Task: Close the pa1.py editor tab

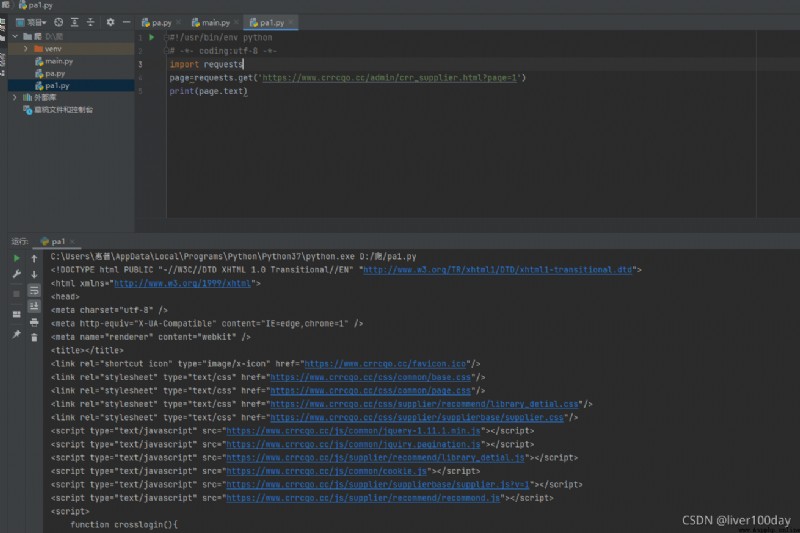Action: [291, 22]
